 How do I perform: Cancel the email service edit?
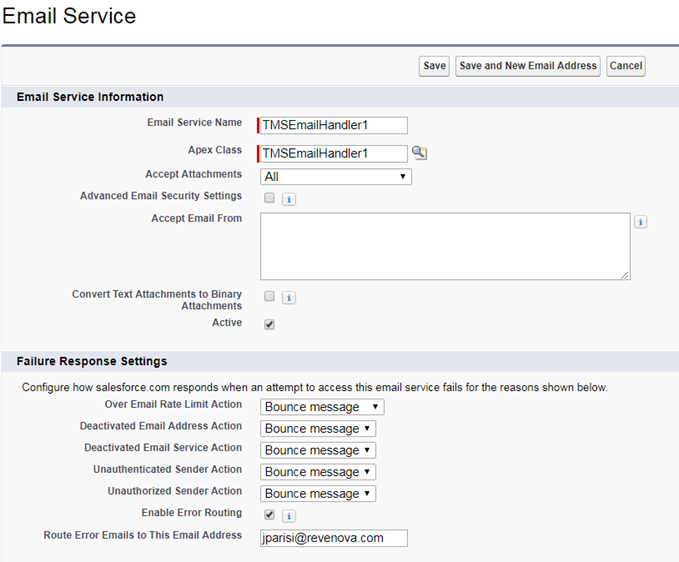[x=626, y=66]
